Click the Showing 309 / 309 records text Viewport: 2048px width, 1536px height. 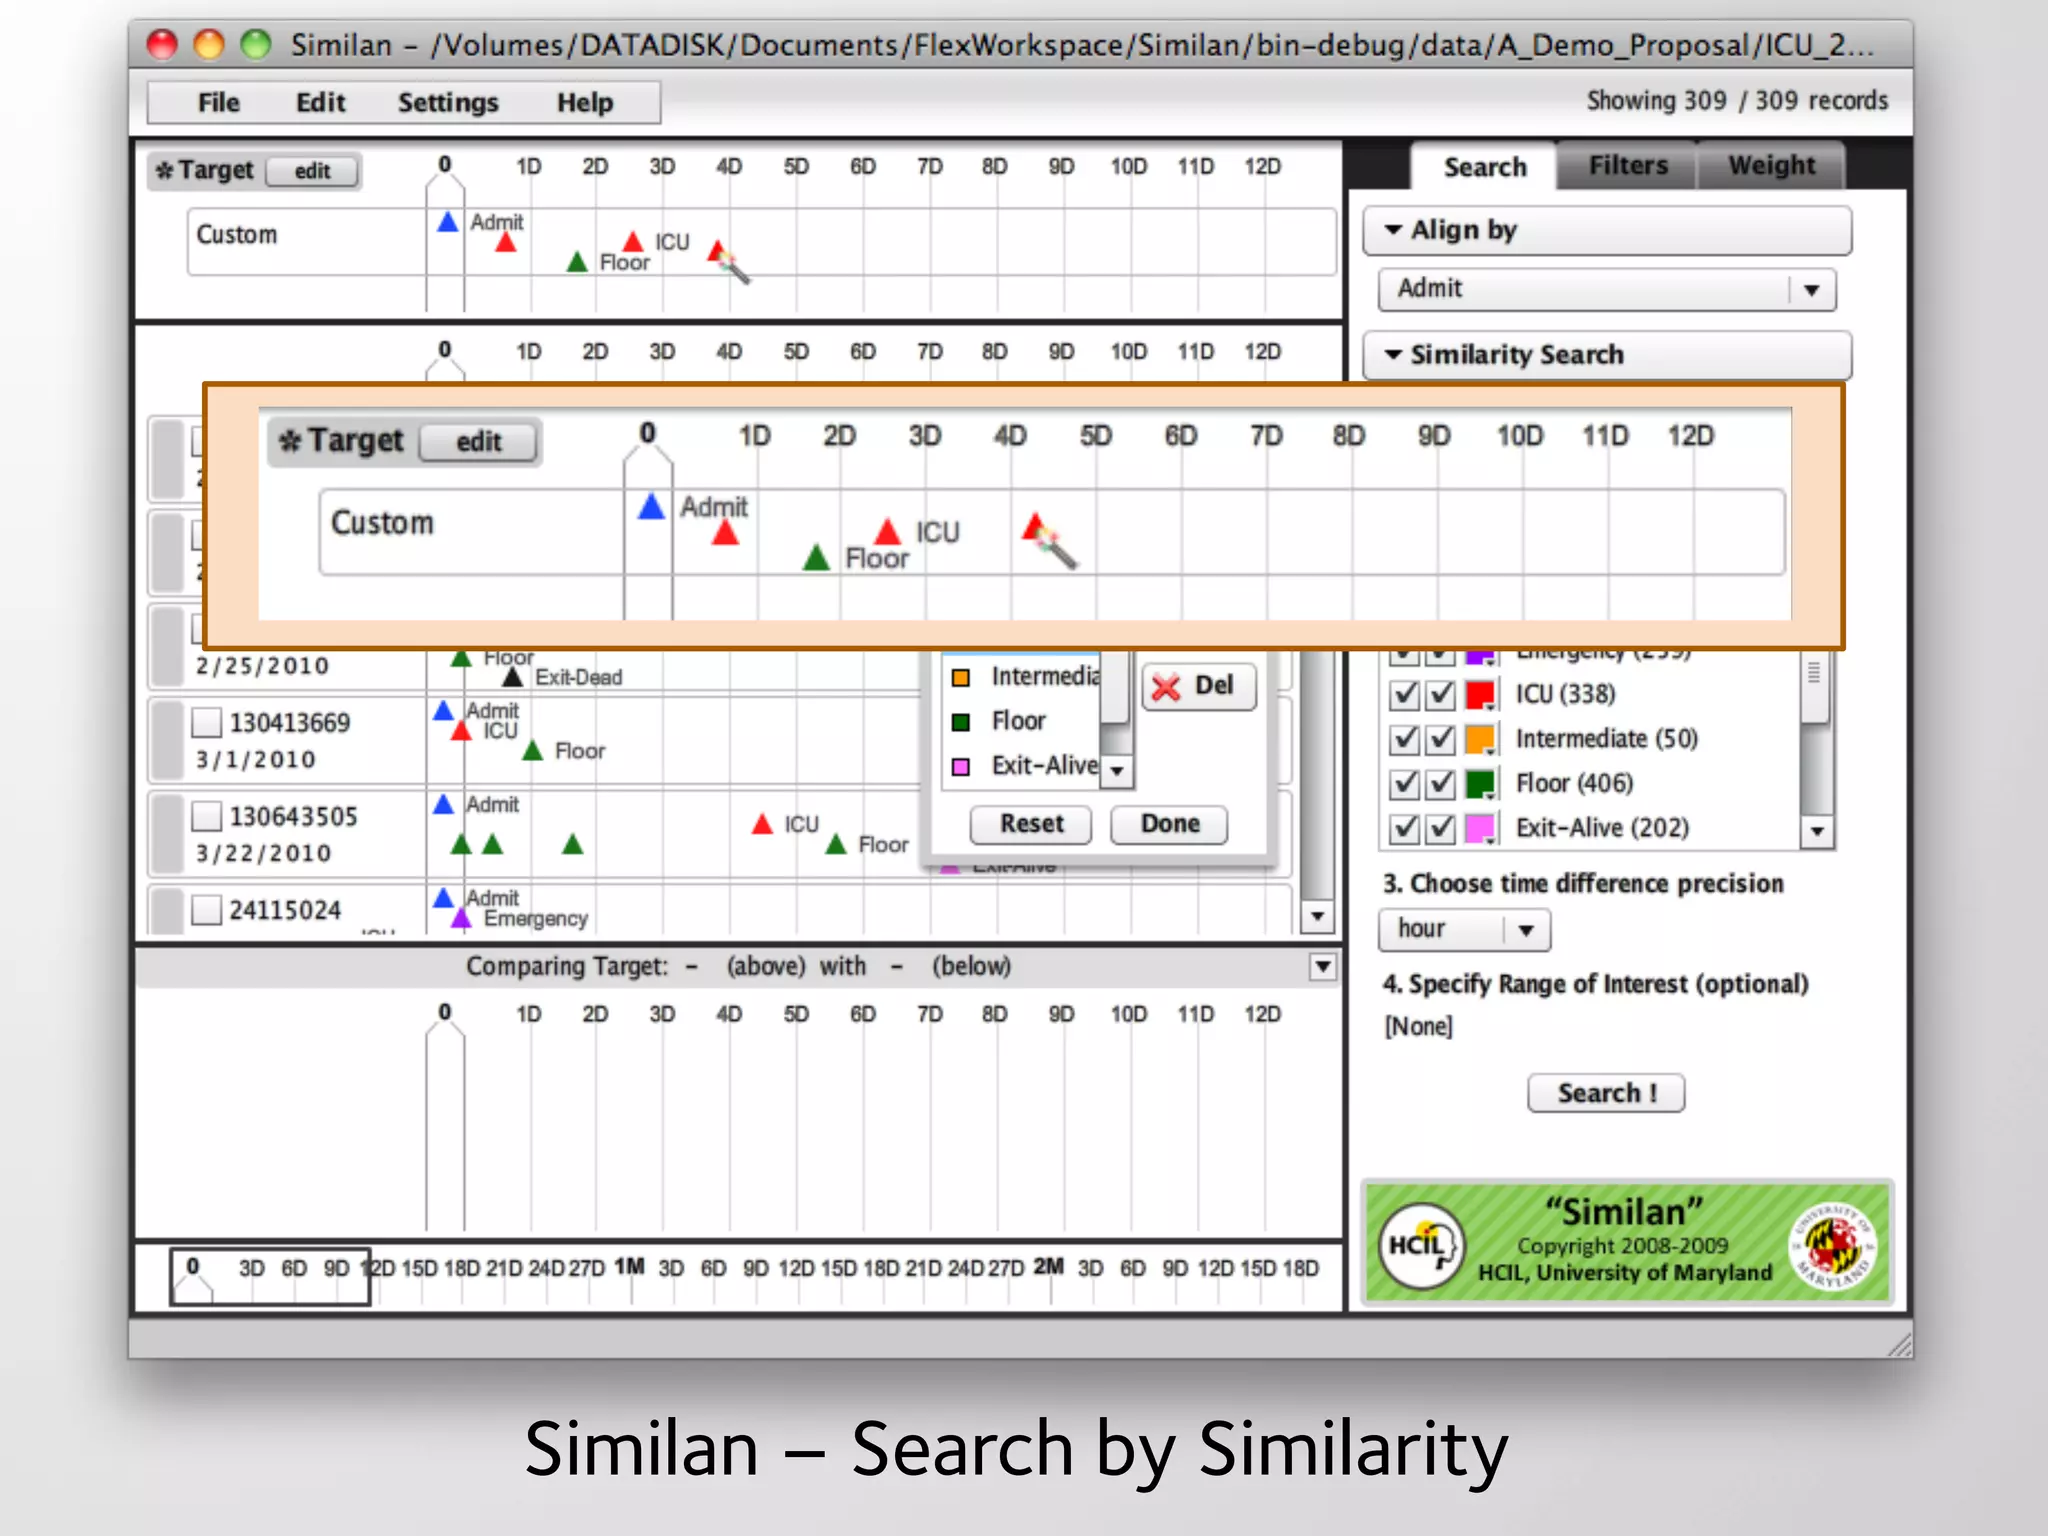[1737, 100]
